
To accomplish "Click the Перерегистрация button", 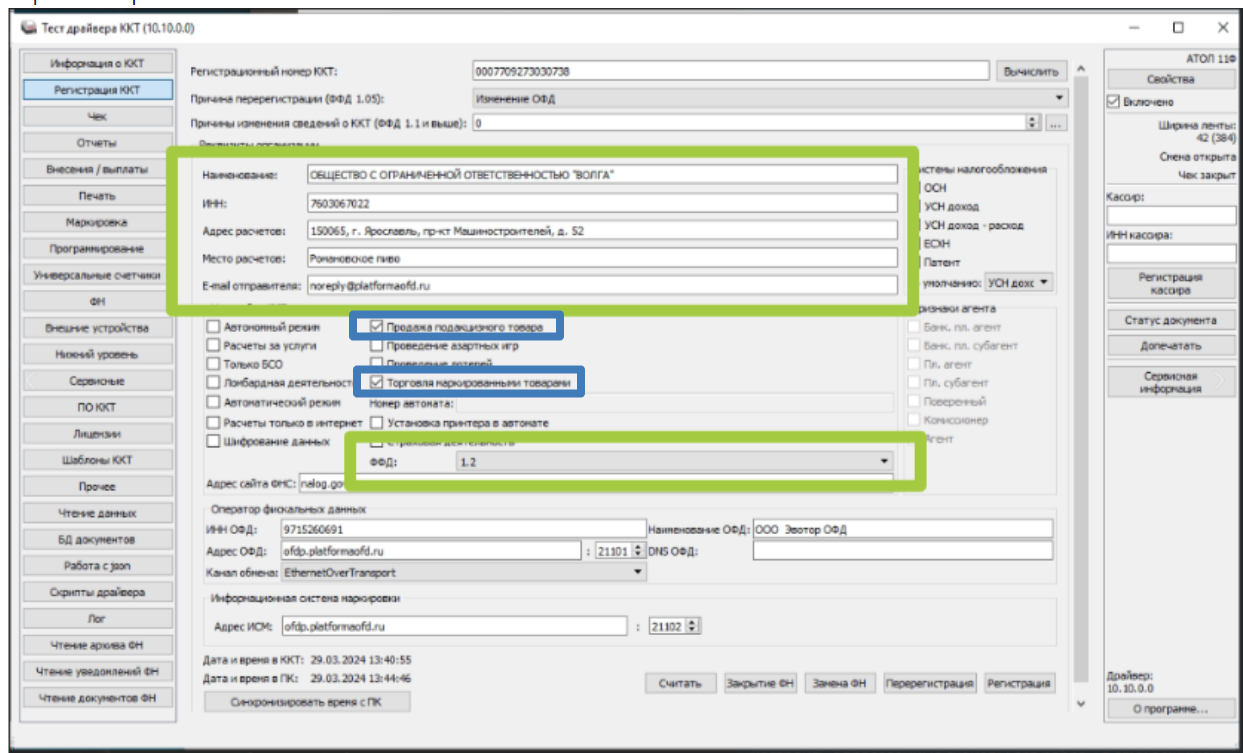I will point(929,683).
